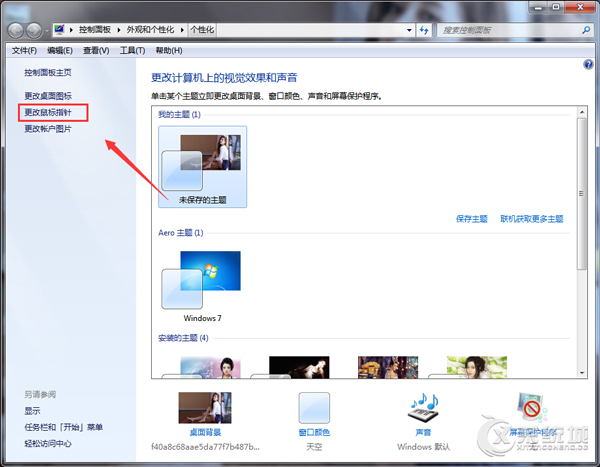Image resolution: width=600 pixels, height=467 pixels.
Task: Click the theme list scroll down arrow
Action: coord(582,373)
